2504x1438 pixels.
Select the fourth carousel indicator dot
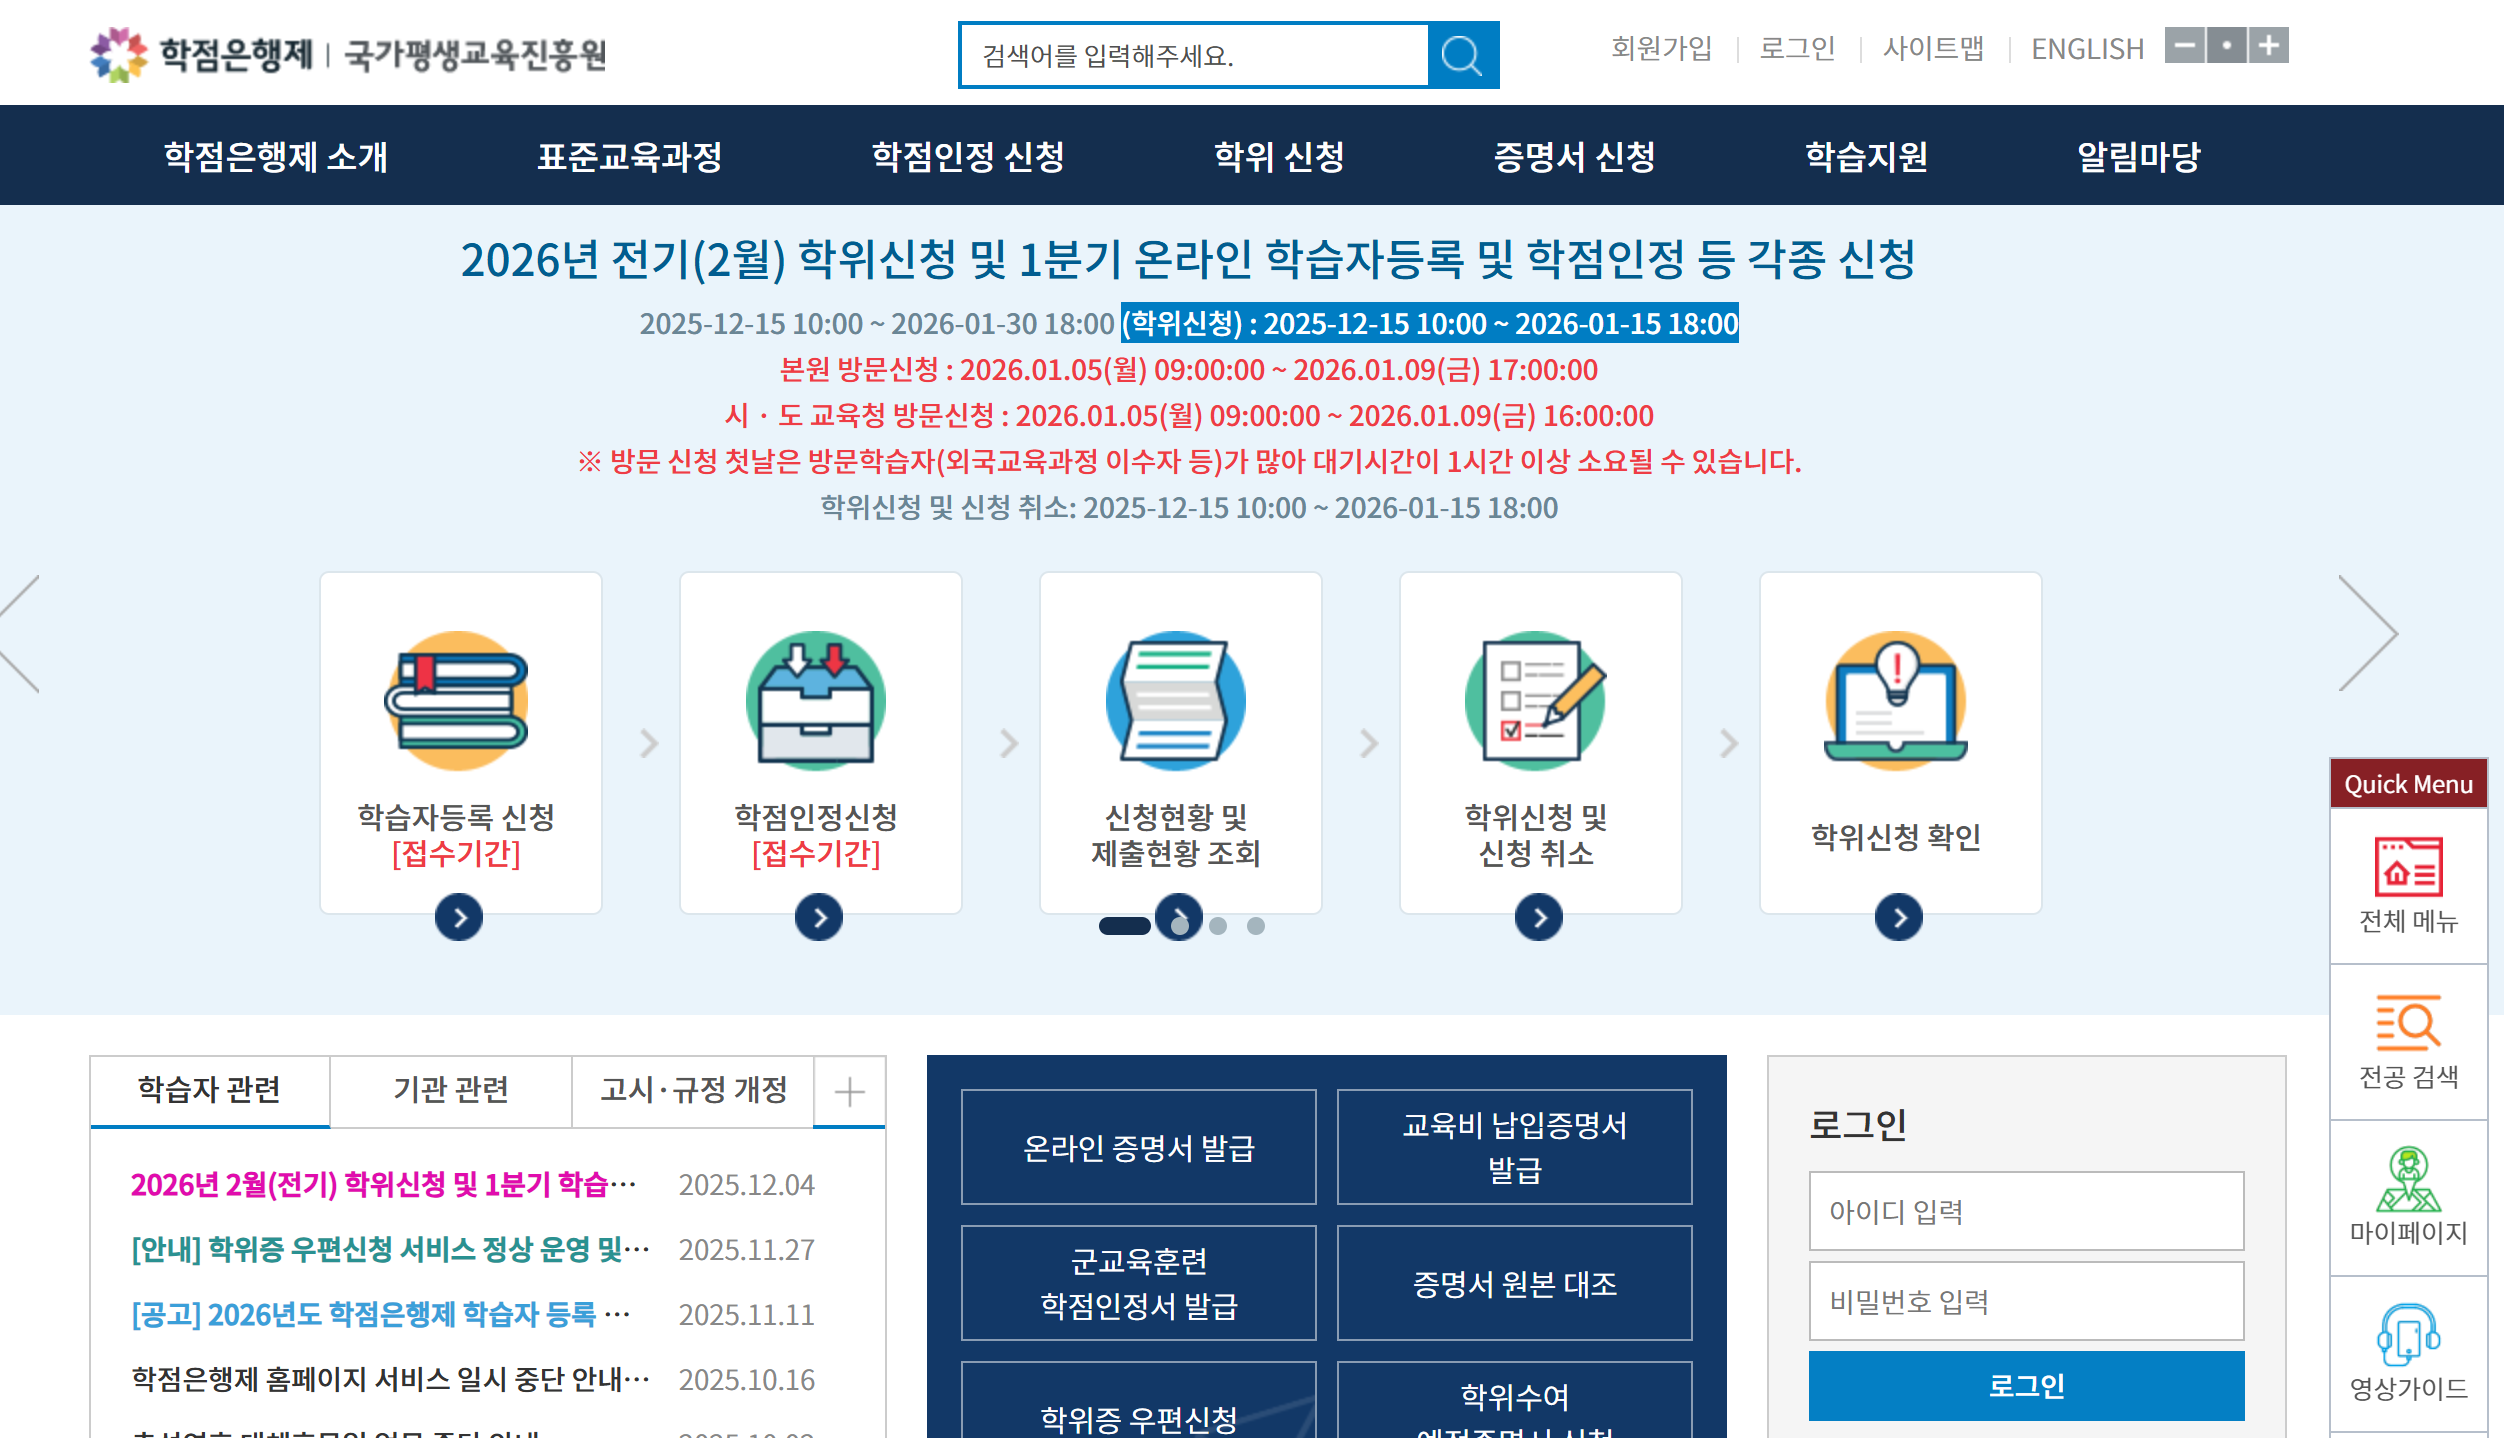tap(1256, 926)
